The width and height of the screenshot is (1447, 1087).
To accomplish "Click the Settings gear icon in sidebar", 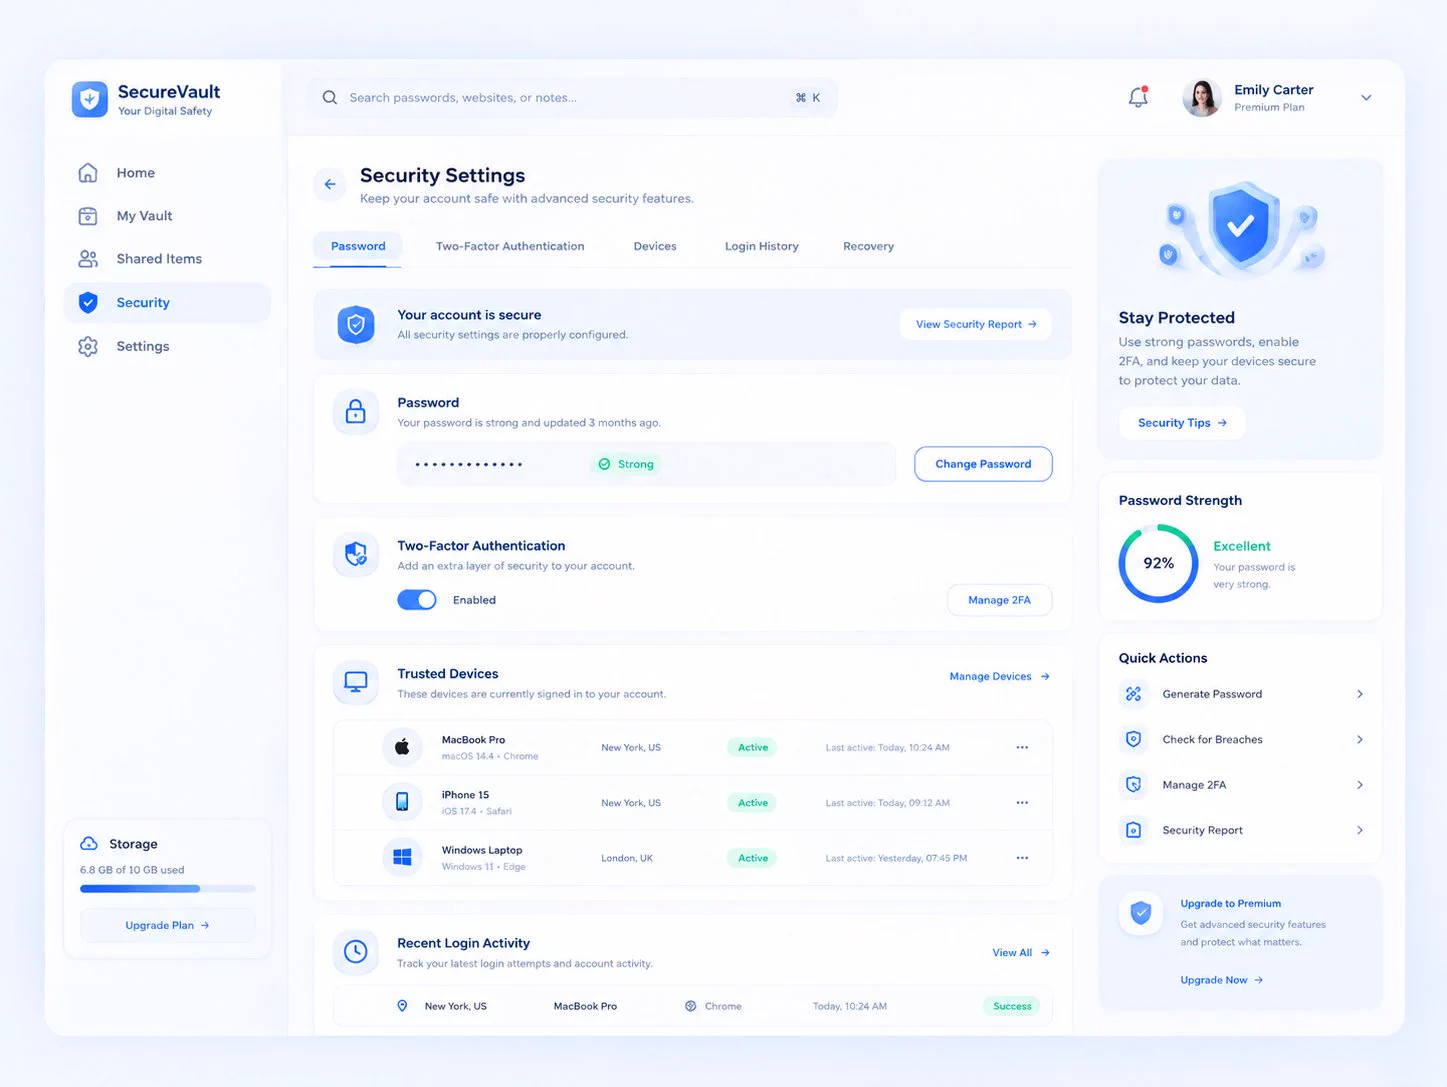I will 88,346.
